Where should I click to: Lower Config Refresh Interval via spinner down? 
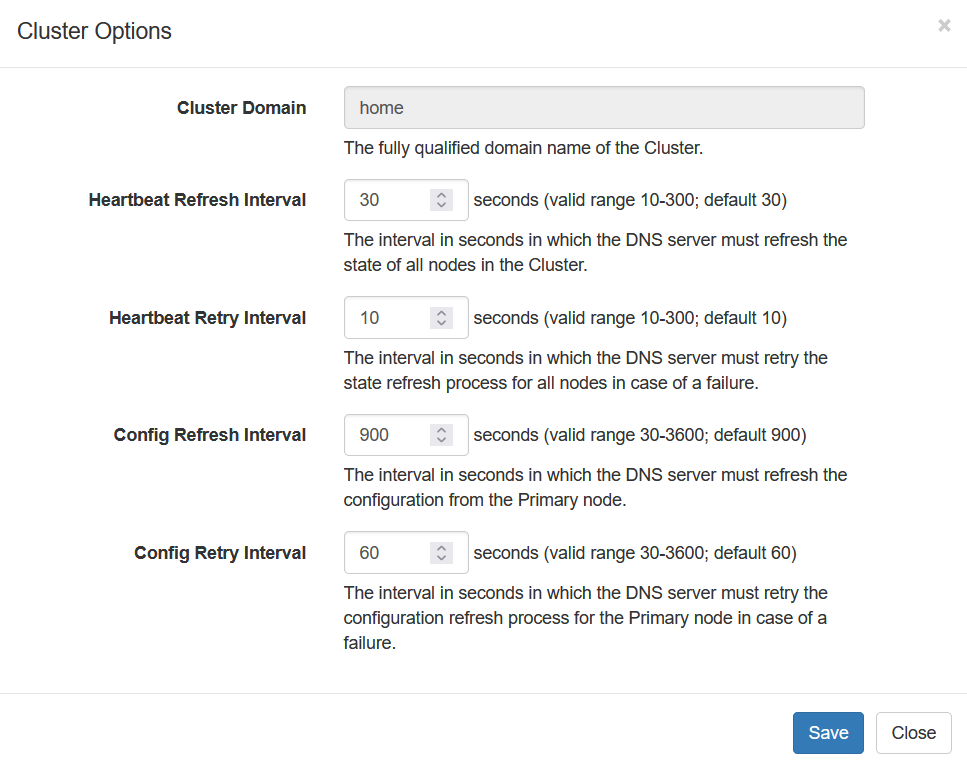coord(441,441)
